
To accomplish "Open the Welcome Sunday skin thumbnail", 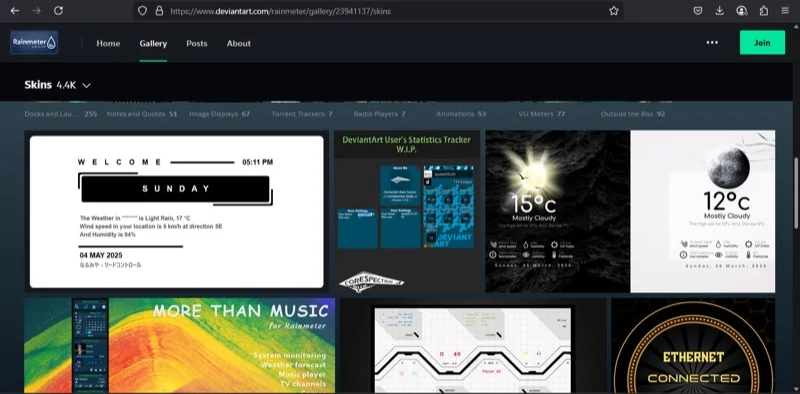I will coord(177,211).
